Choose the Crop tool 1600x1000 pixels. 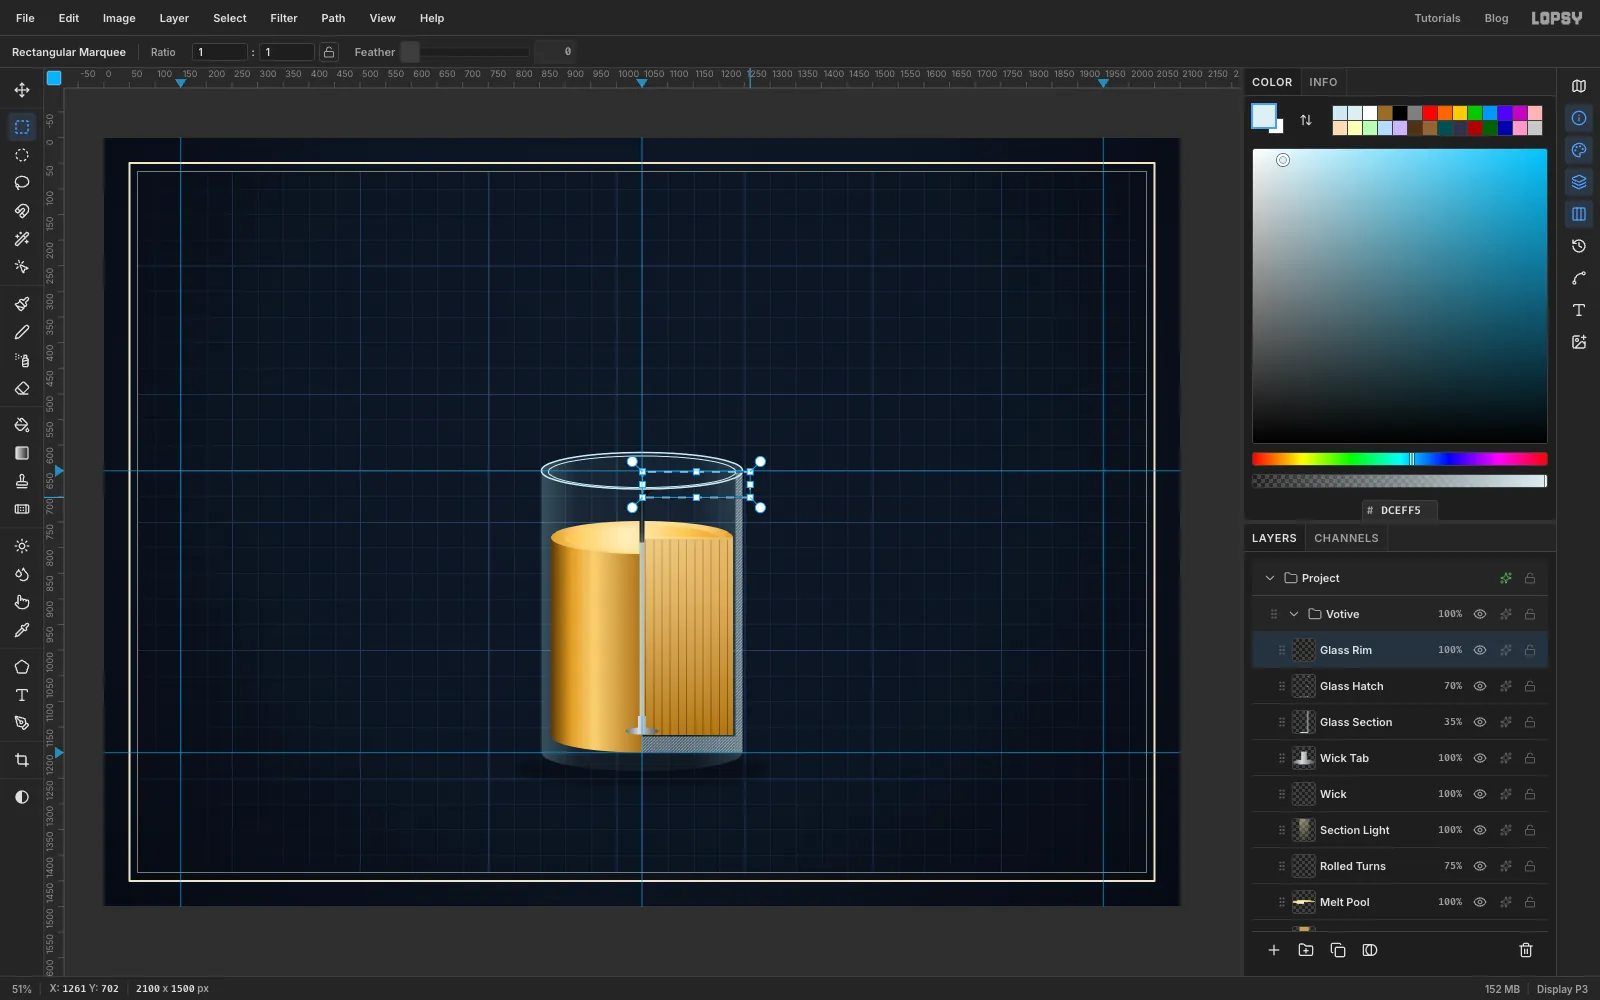coord(22,760)
